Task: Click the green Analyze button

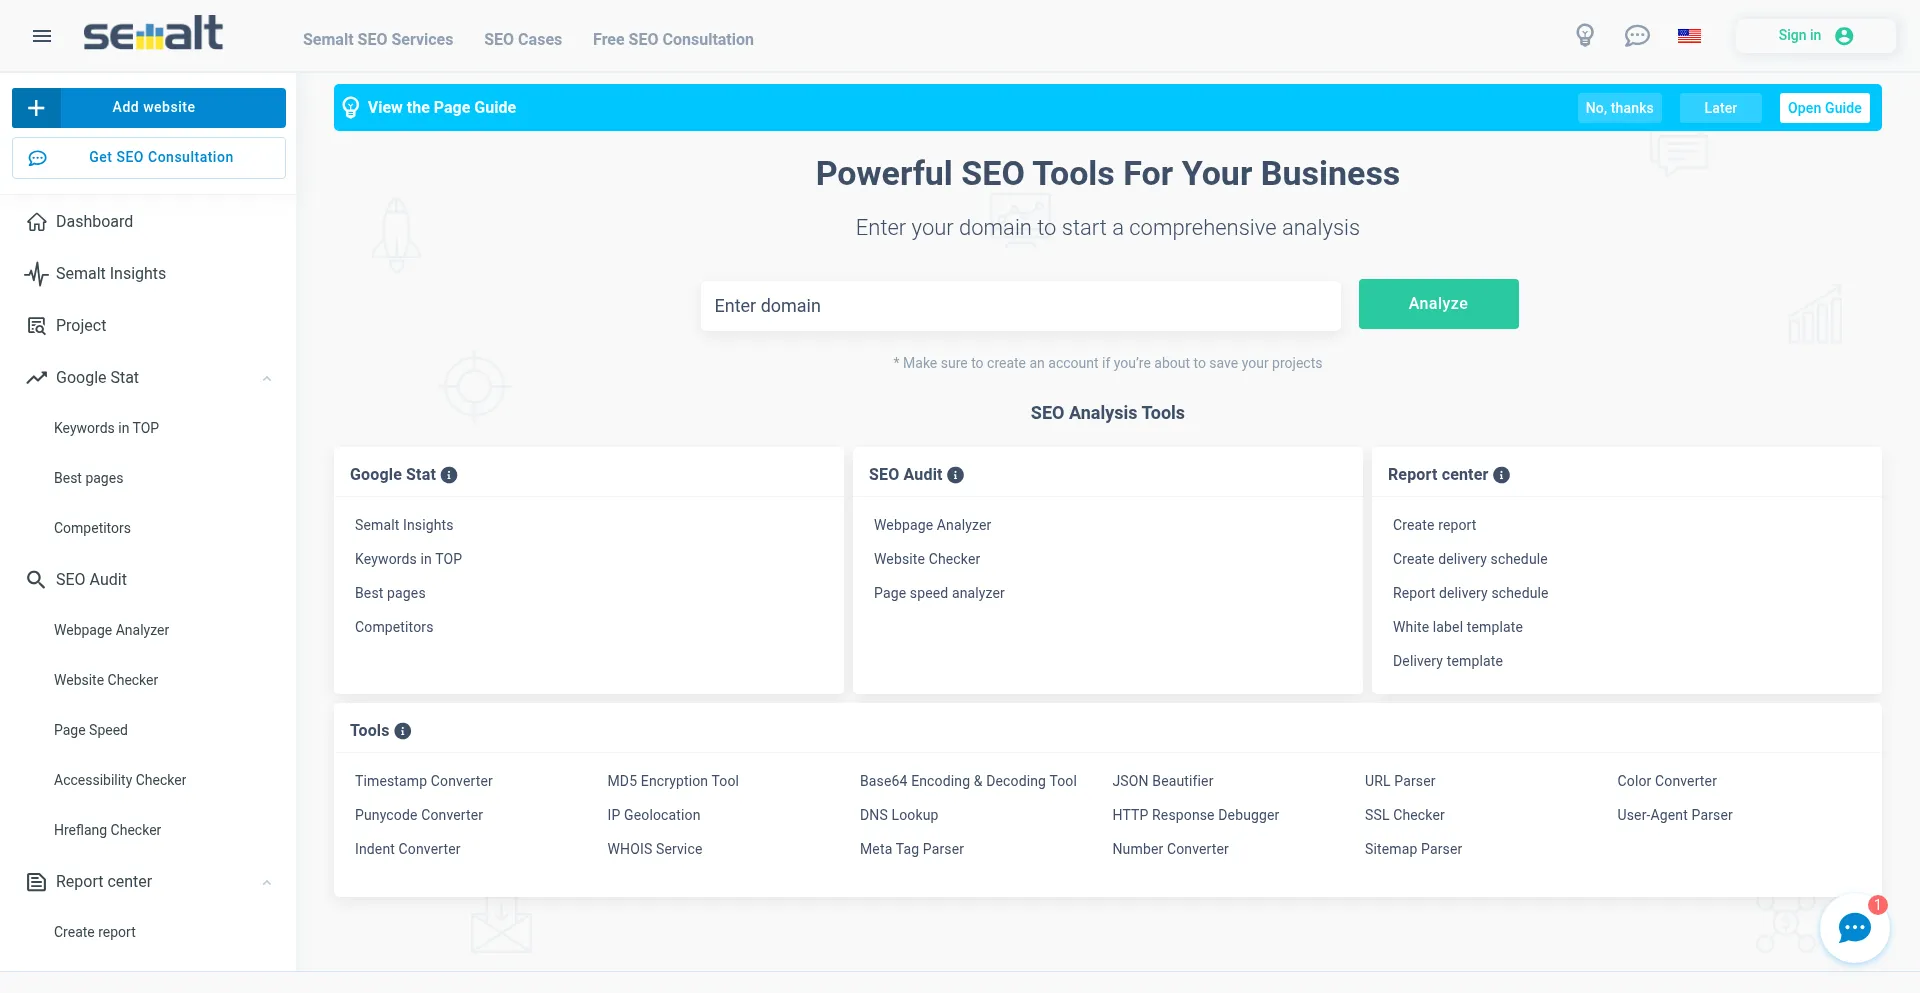Action: pos(1438,304)
